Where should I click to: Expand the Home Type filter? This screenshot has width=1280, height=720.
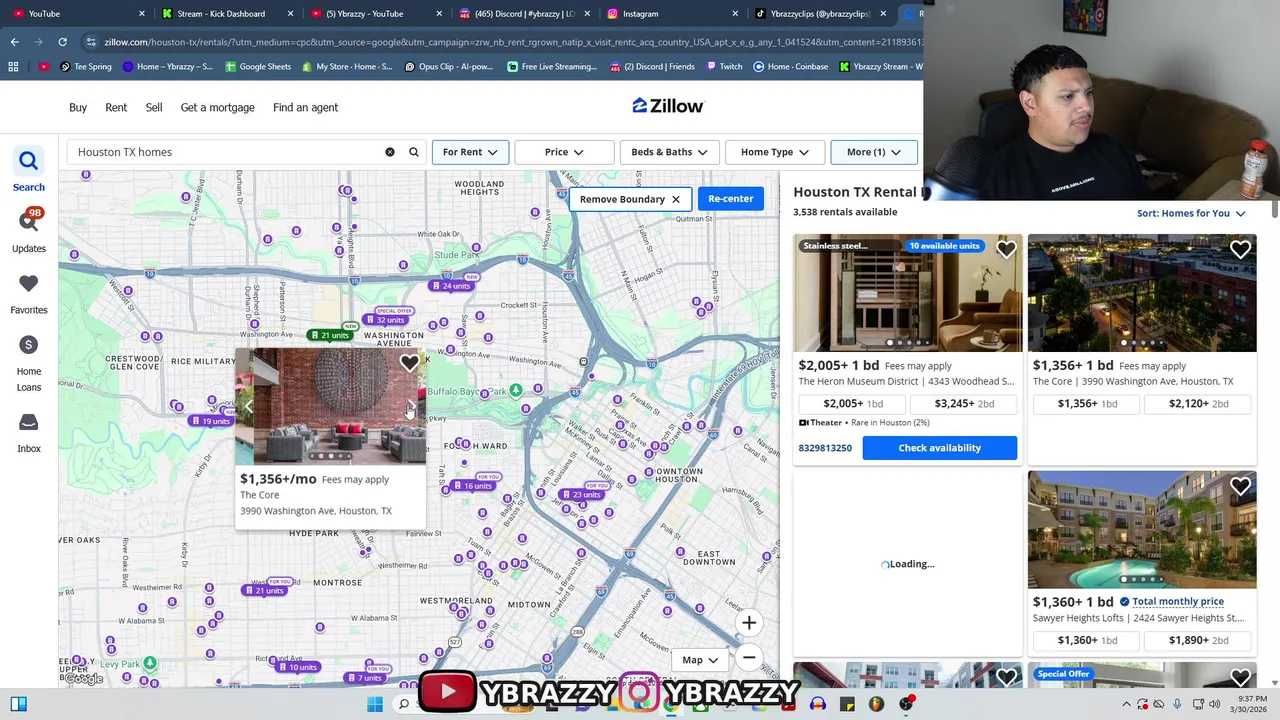[775, 152]
